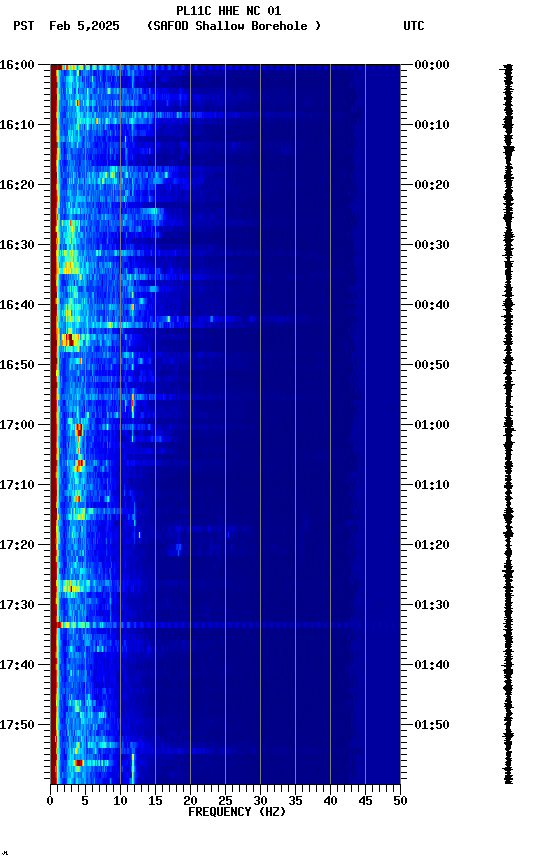Click the 16:40 PST time label
552x864 pixels.
[x=17, y=305]
